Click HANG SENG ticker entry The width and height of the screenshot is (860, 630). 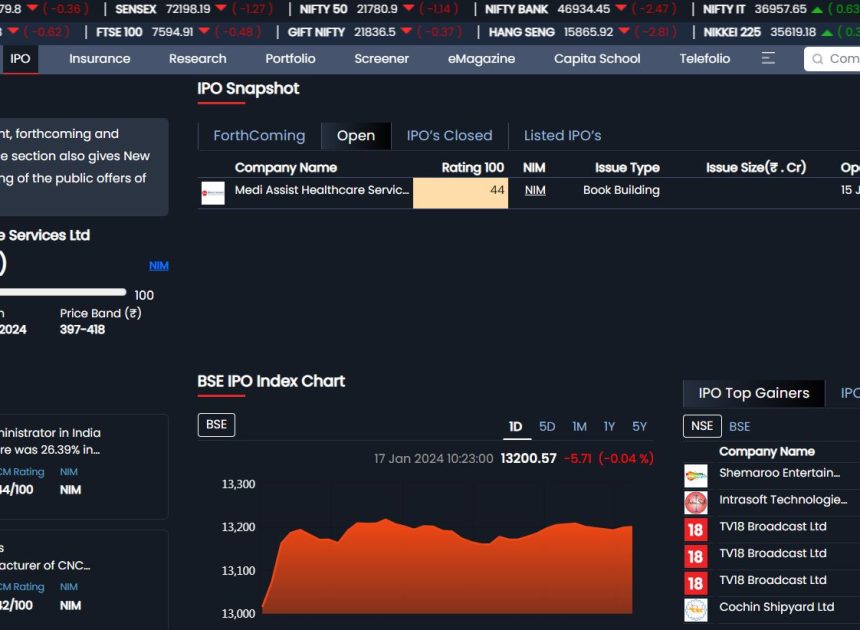coord(583,32)
